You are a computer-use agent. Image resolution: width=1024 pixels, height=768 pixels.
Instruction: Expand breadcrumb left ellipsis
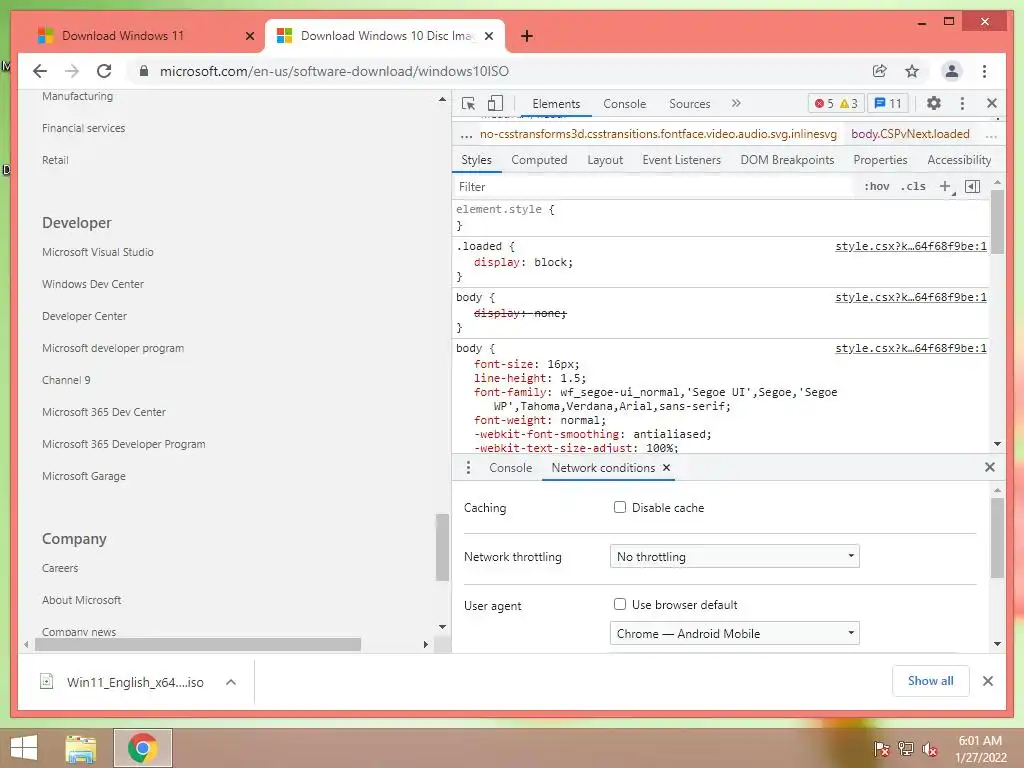(x=466, y=135)
